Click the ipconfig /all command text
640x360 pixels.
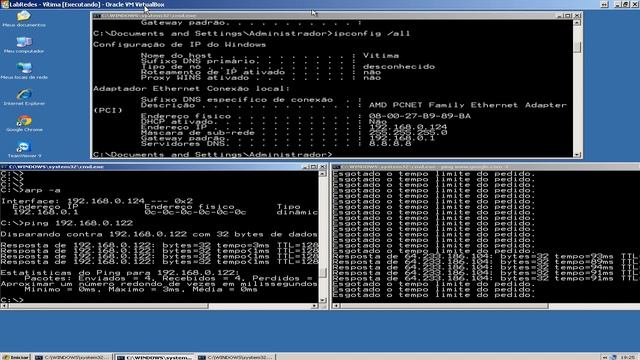point(372,33)
